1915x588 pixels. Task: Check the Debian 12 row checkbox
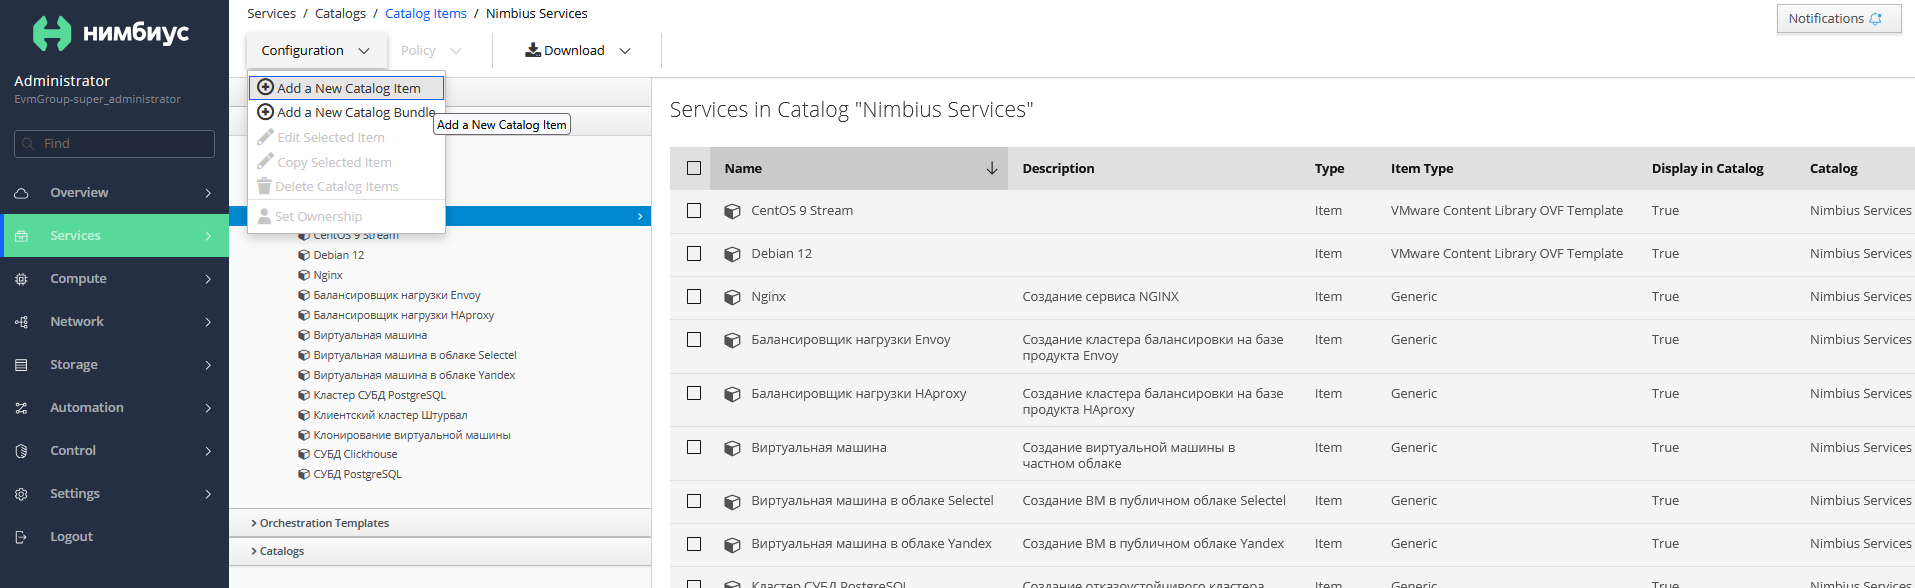[694, 253]
